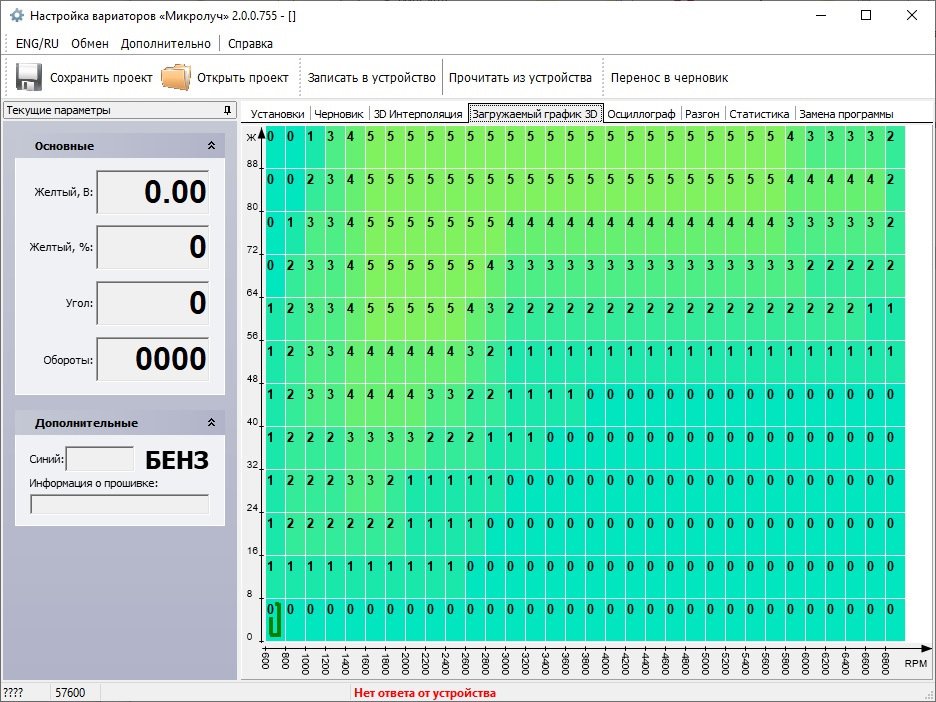Pin the Текущие параметры panel
This screenshot has width=936, height=702.
[x=227, y=110]
